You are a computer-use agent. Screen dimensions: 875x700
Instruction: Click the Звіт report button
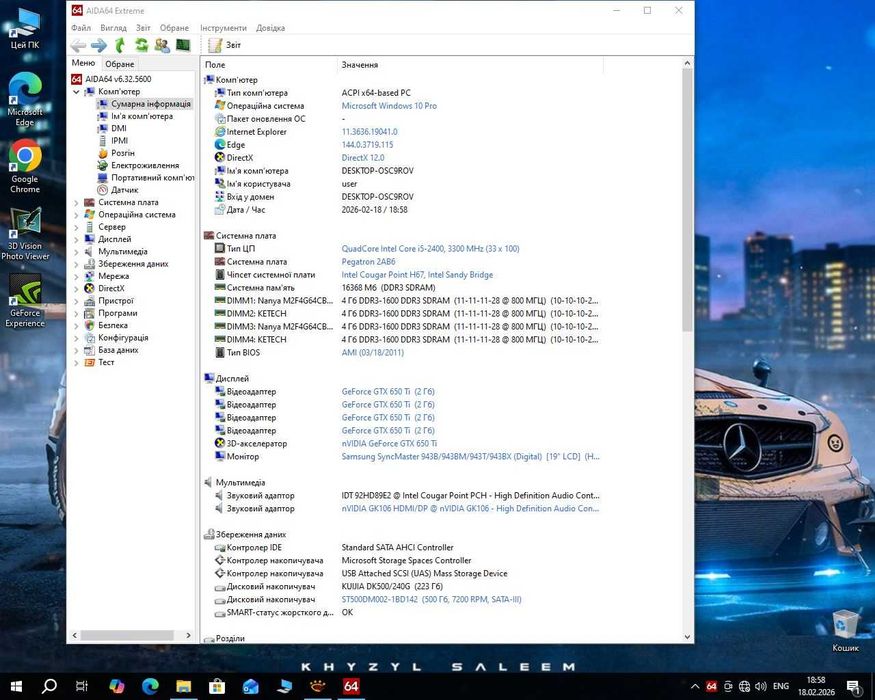click(x=224, y=45)
